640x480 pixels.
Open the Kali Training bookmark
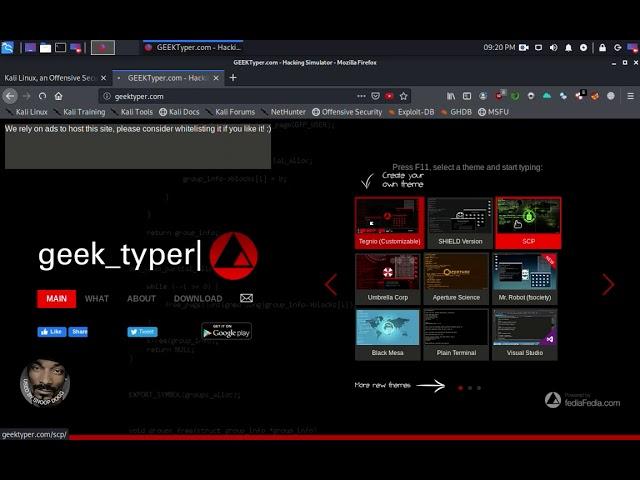click(79, 112)
